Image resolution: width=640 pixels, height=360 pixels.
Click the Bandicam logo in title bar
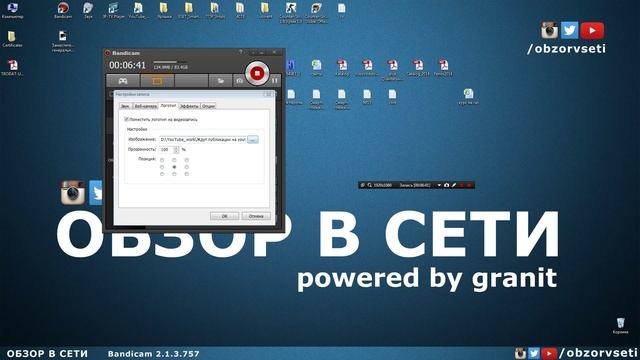point(108,53)
